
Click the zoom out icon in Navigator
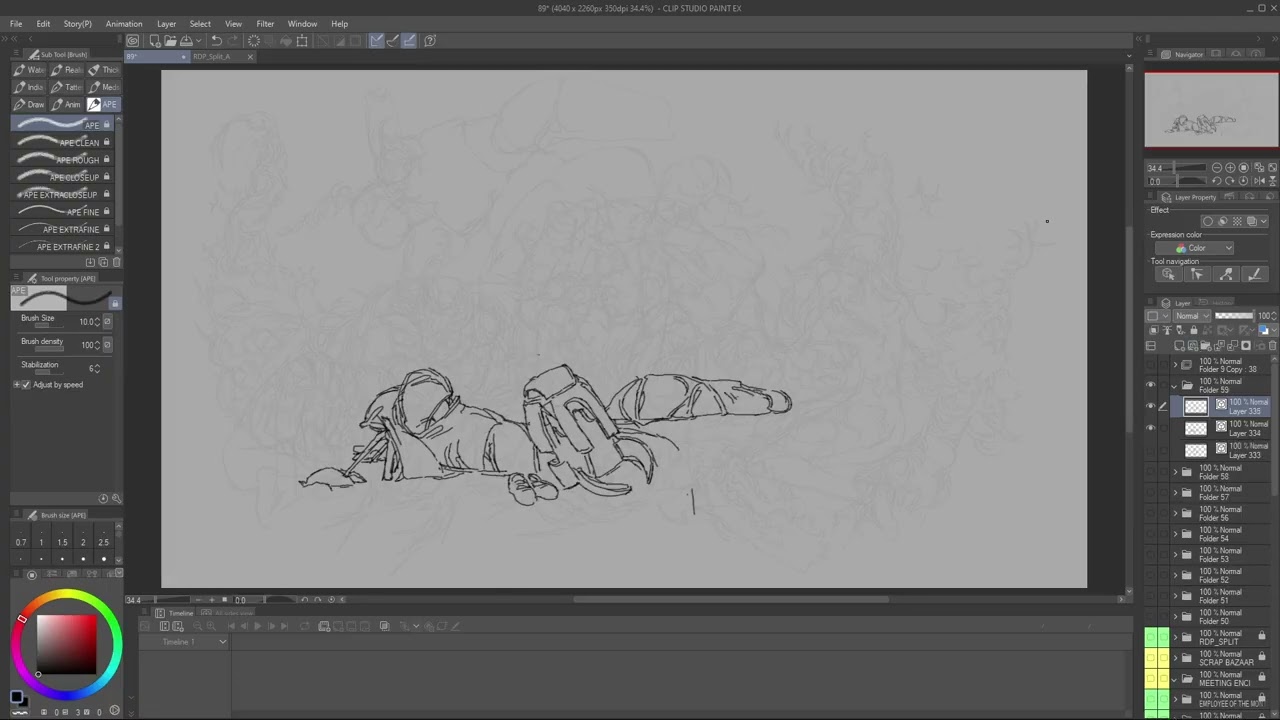click(x=1217, y=168)
